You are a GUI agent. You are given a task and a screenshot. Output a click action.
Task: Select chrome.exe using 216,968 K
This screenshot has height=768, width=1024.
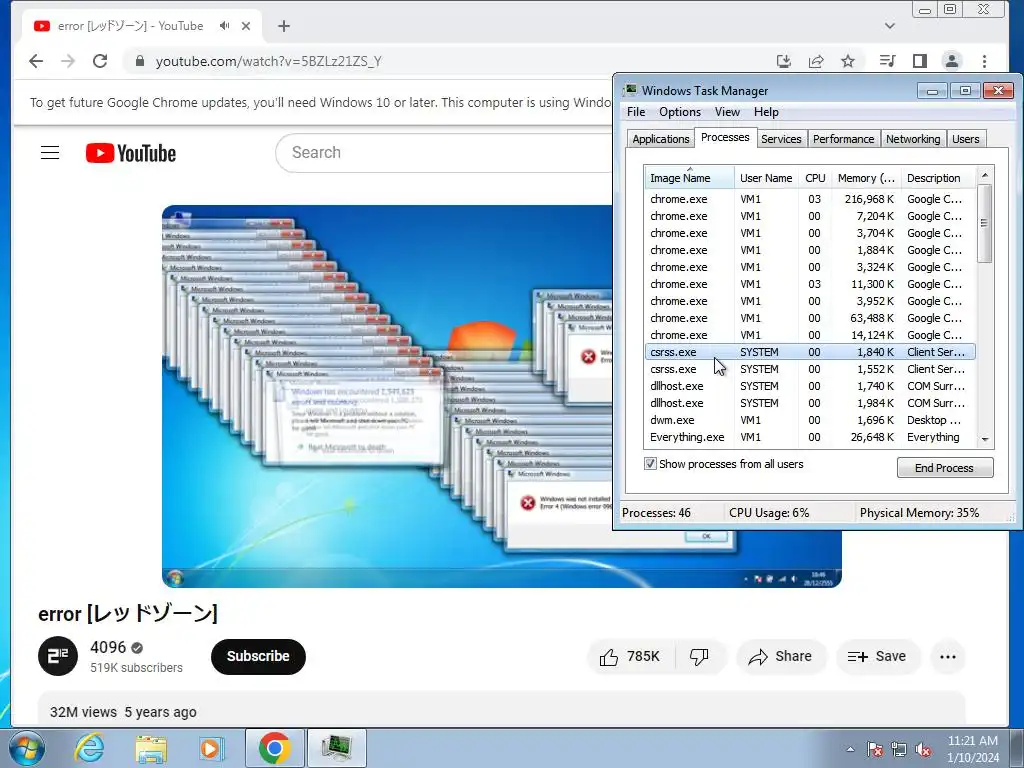pos(810,199)
